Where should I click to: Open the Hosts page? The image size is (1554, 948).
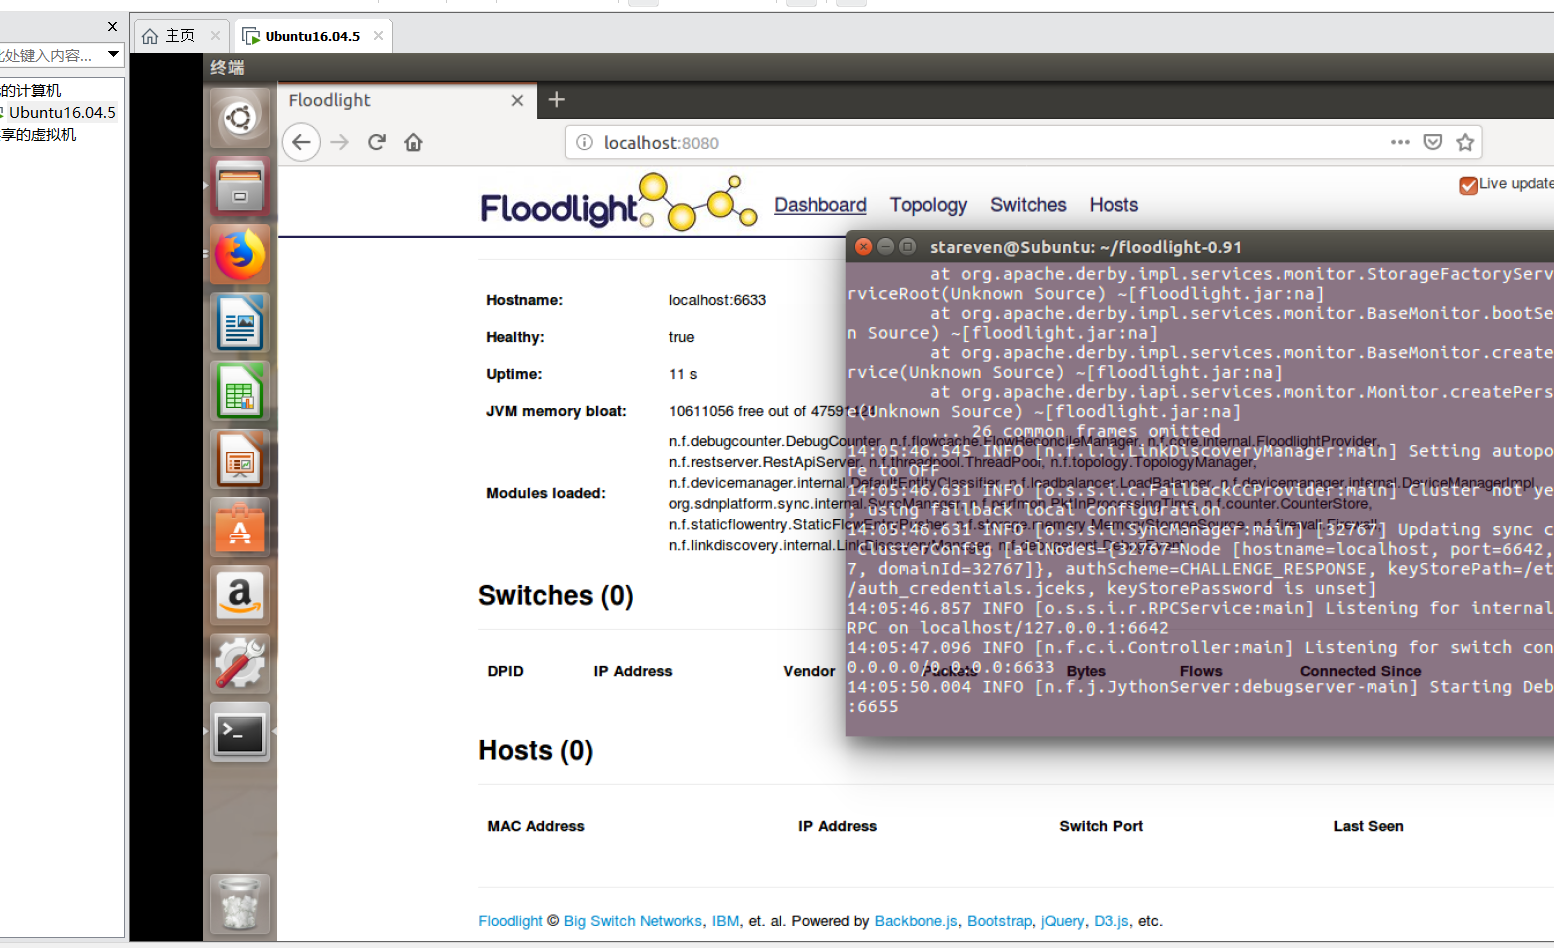pyautogui.click(x=1113, y=205)
